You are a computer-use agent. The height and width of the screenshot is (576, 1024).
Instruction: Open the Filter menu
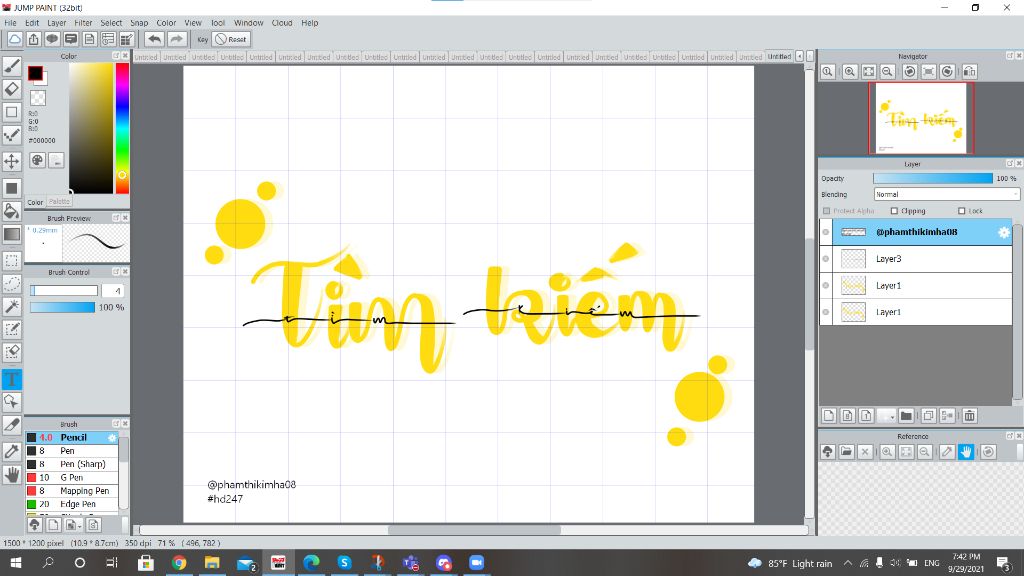(83, 23)
